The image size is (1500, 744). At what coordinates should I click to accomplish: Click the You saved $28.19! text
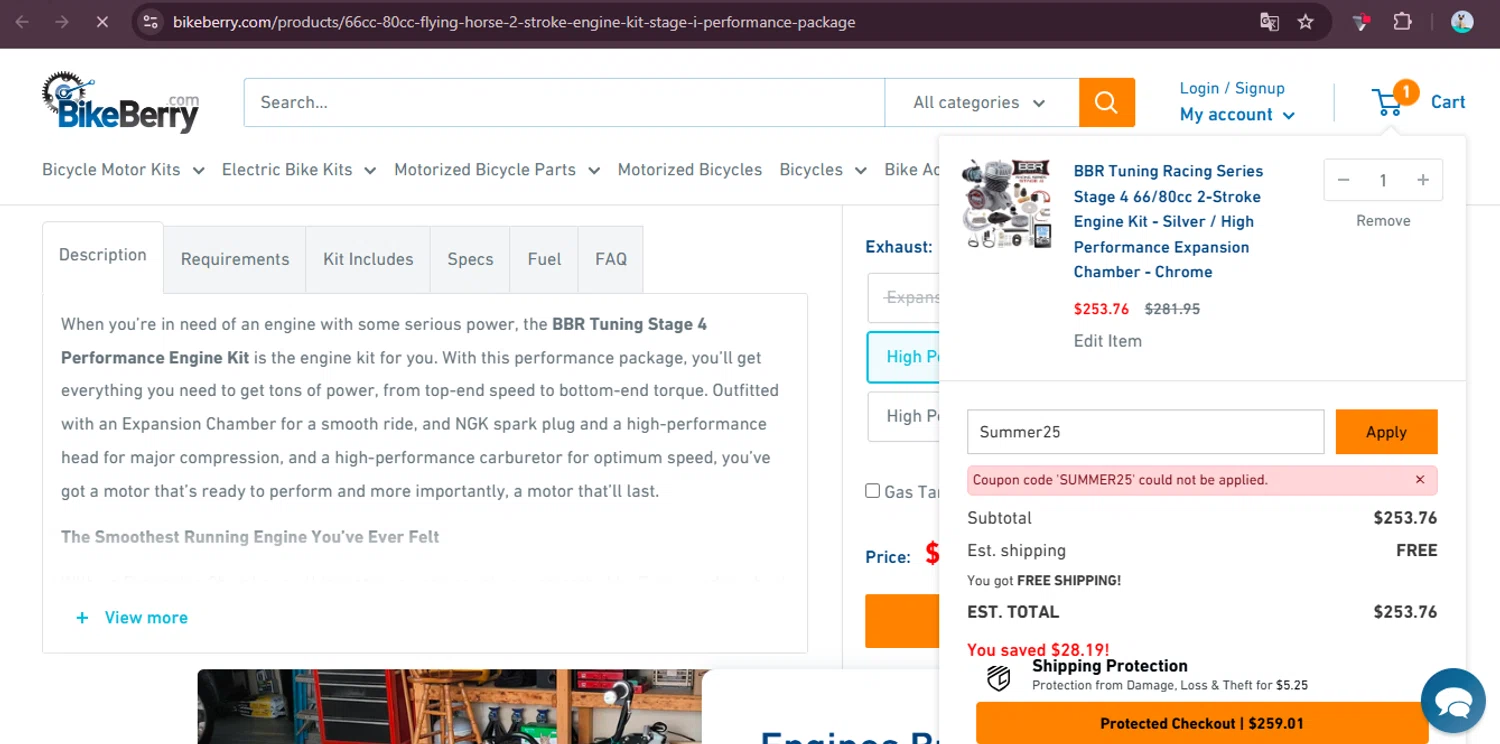1038,650
